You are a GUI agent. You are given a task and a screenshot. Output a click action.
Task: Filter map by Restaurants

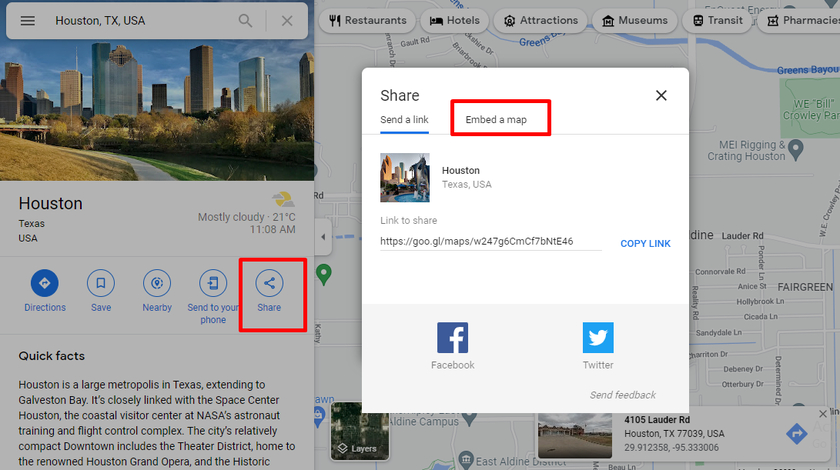(x=368, y=20)
